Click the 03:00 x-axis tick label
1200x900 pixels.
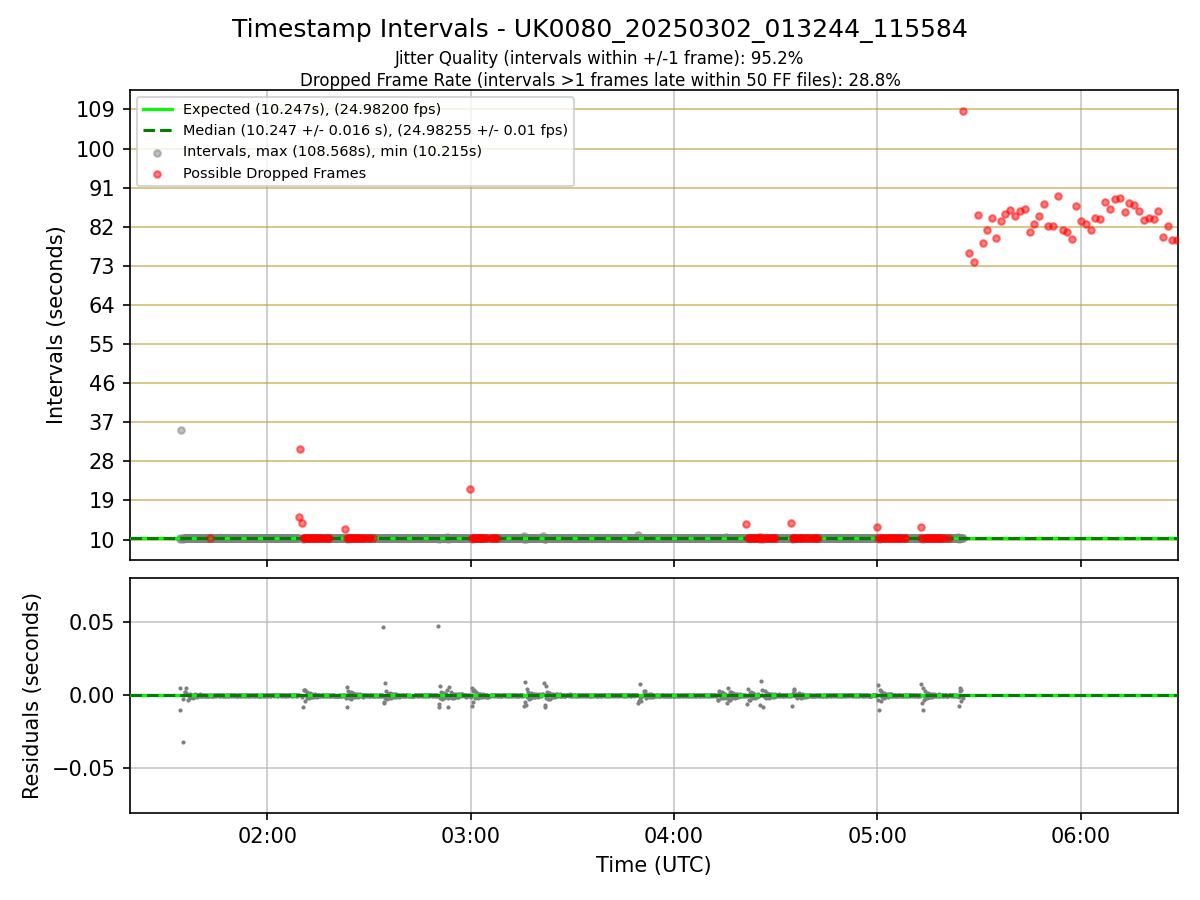point(471,836)
